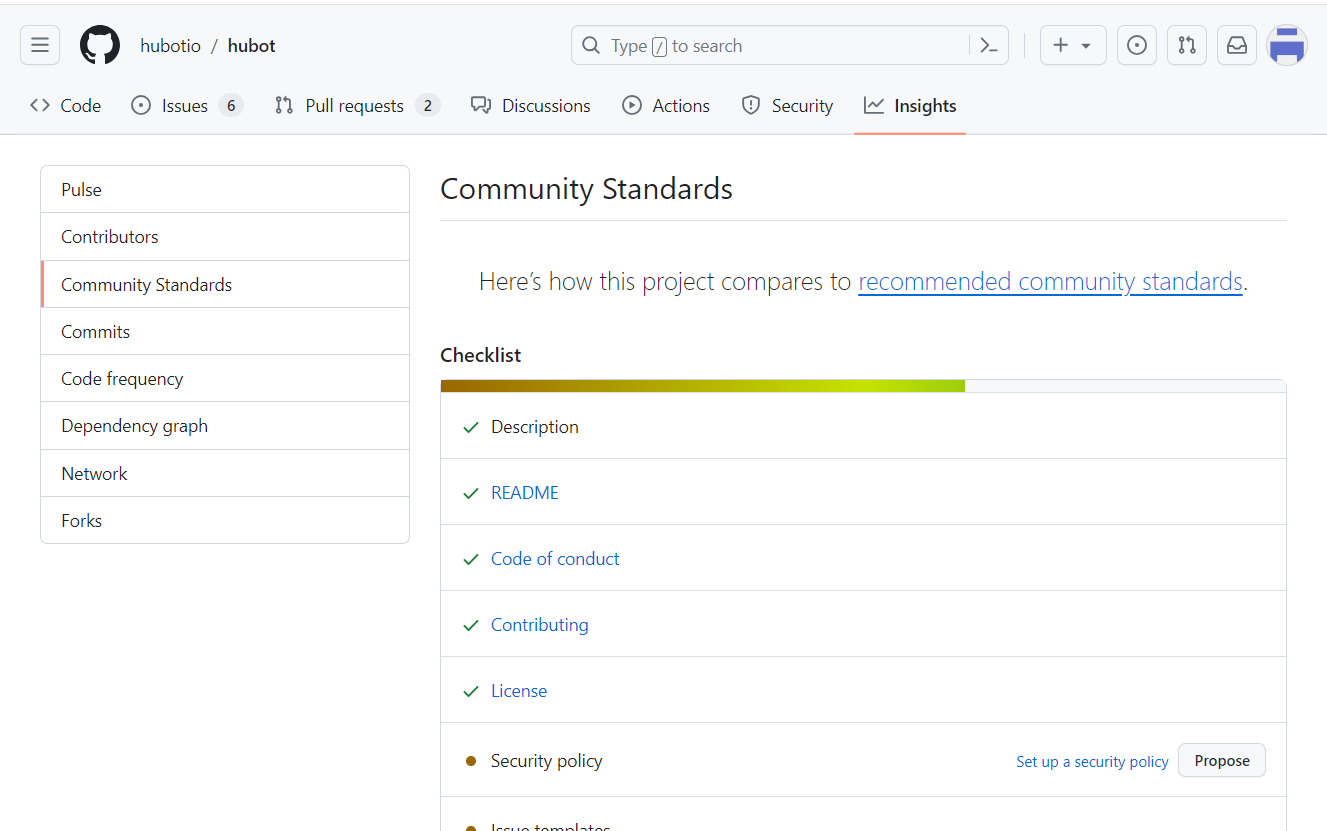The image size is (1327, 831).
Task: Follow the recommended community standards link
Action: point(1050,282)
